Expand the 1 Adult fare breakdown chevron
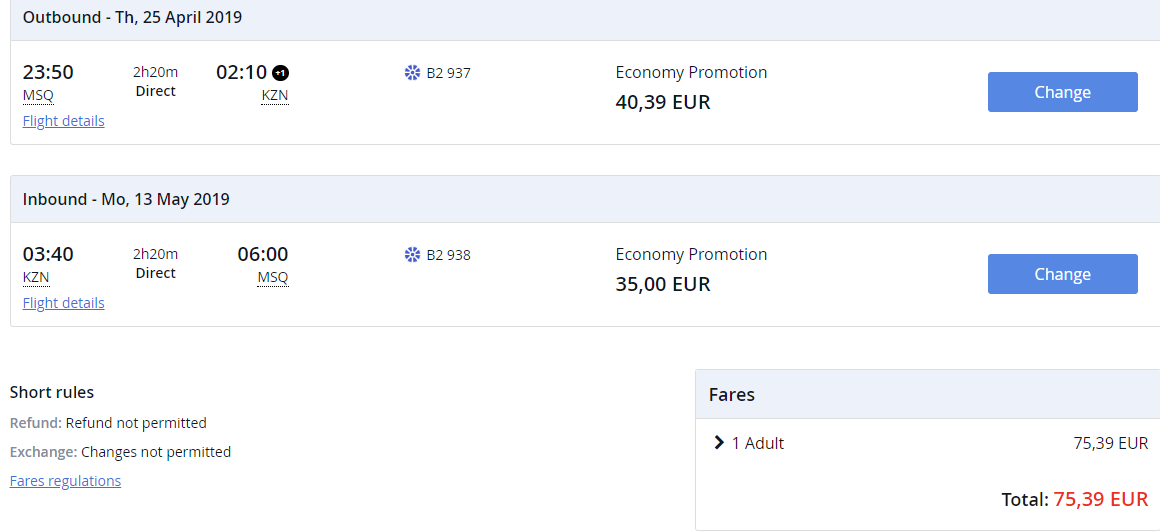1160x532 pixels. tap(718, 442)
